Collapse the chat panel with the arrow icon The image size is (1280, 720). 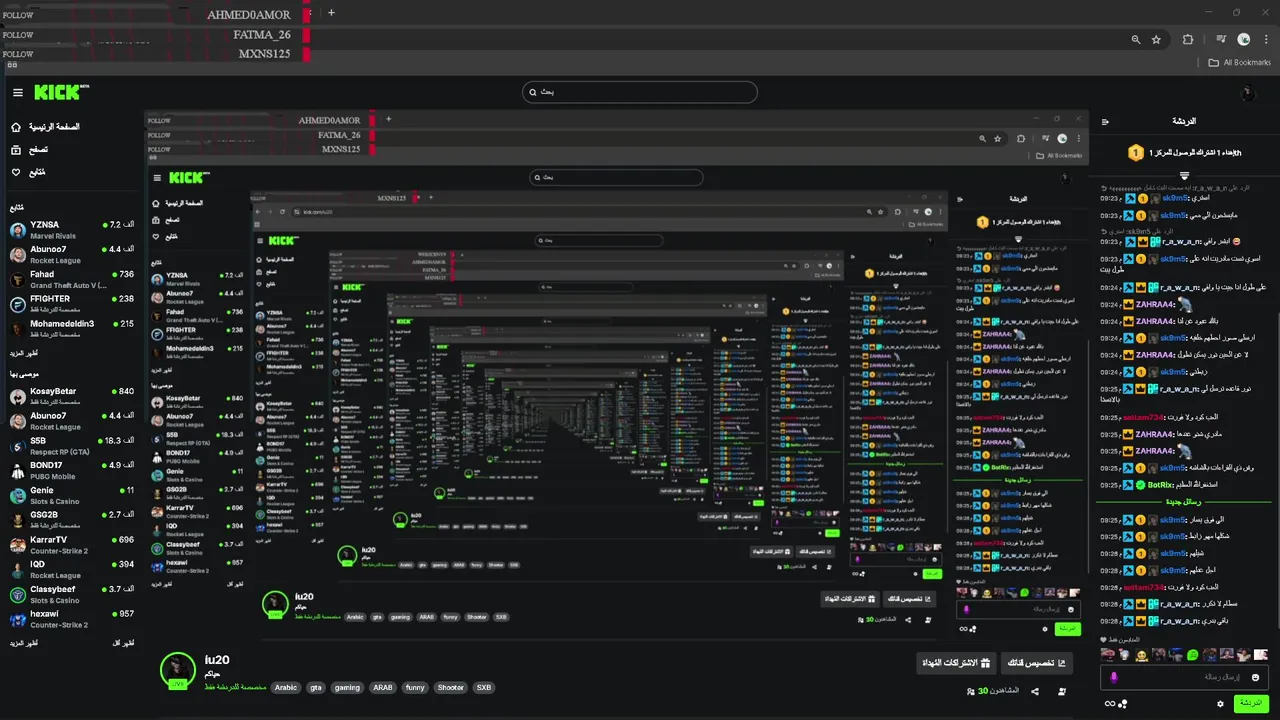tap(1105, 122)
